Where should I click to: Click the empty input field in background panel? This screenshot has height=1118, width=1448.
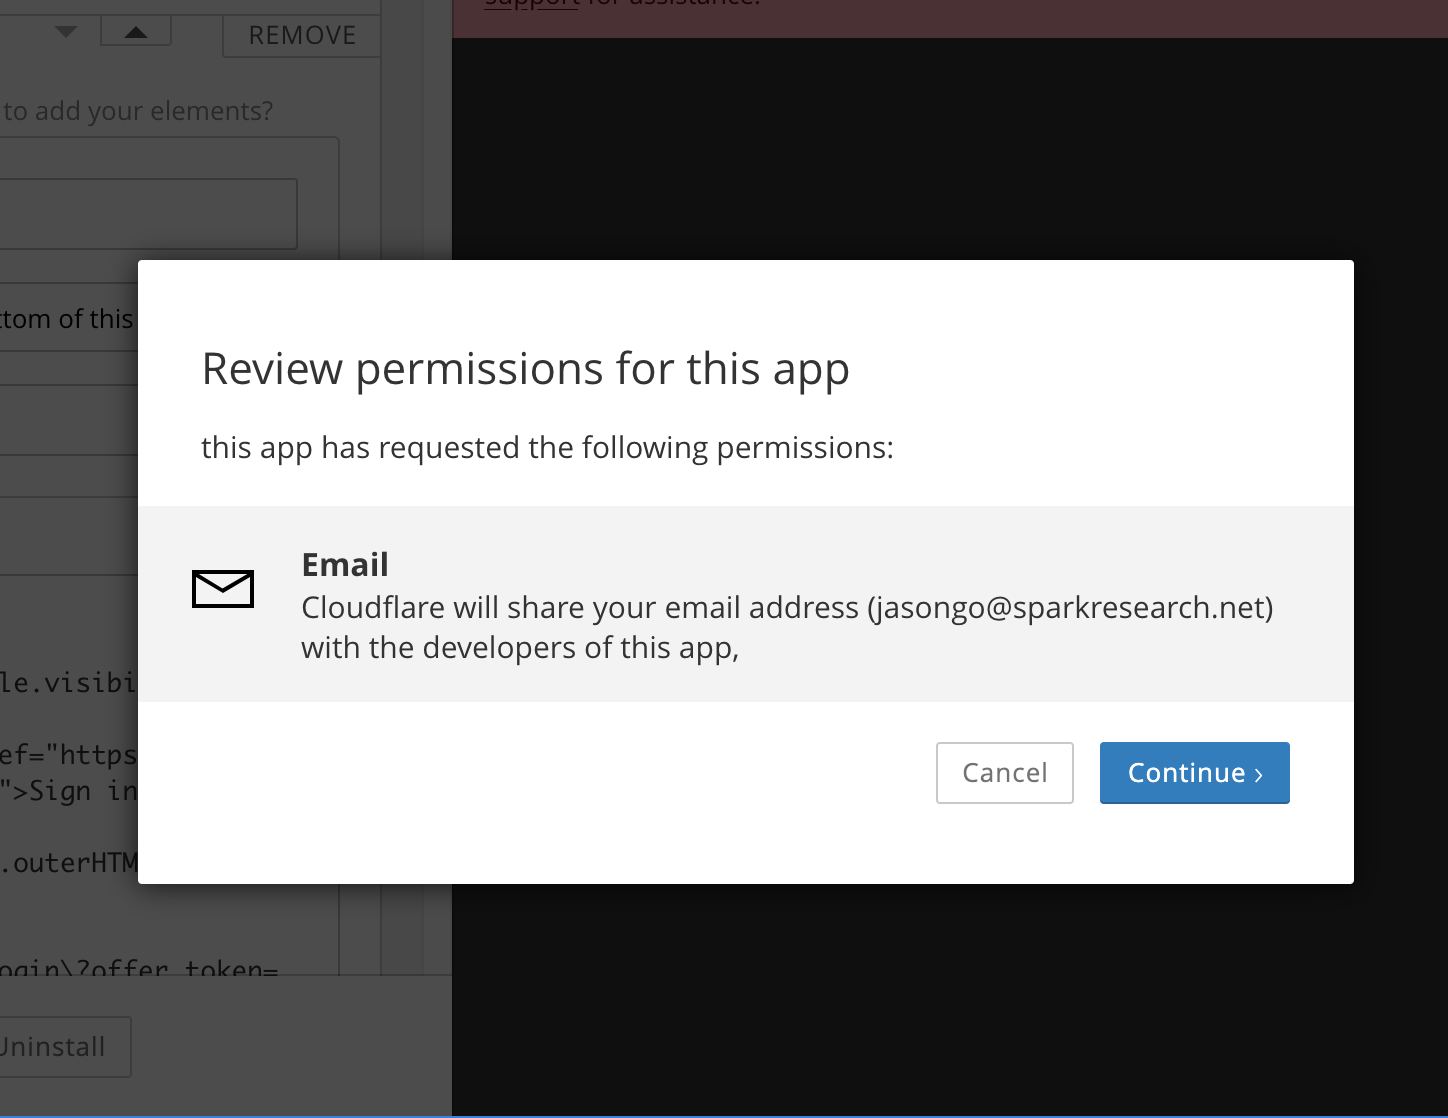[148, 214]
